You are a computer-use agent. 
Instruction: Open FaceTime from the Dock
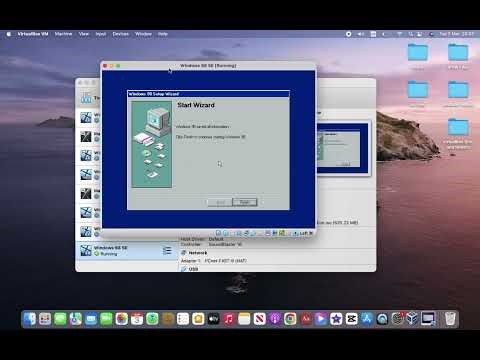coord(106,319)
